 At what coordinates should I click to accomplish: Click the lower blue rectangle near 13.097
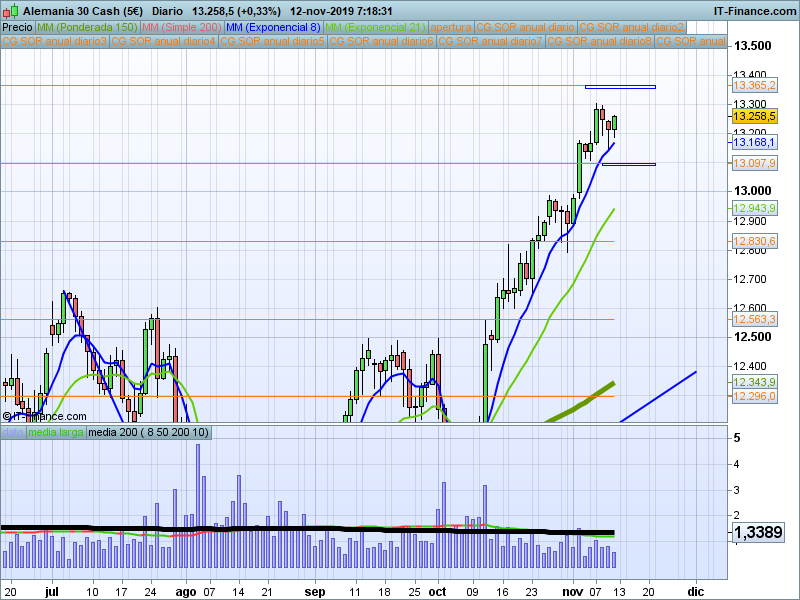click(629, 164)
